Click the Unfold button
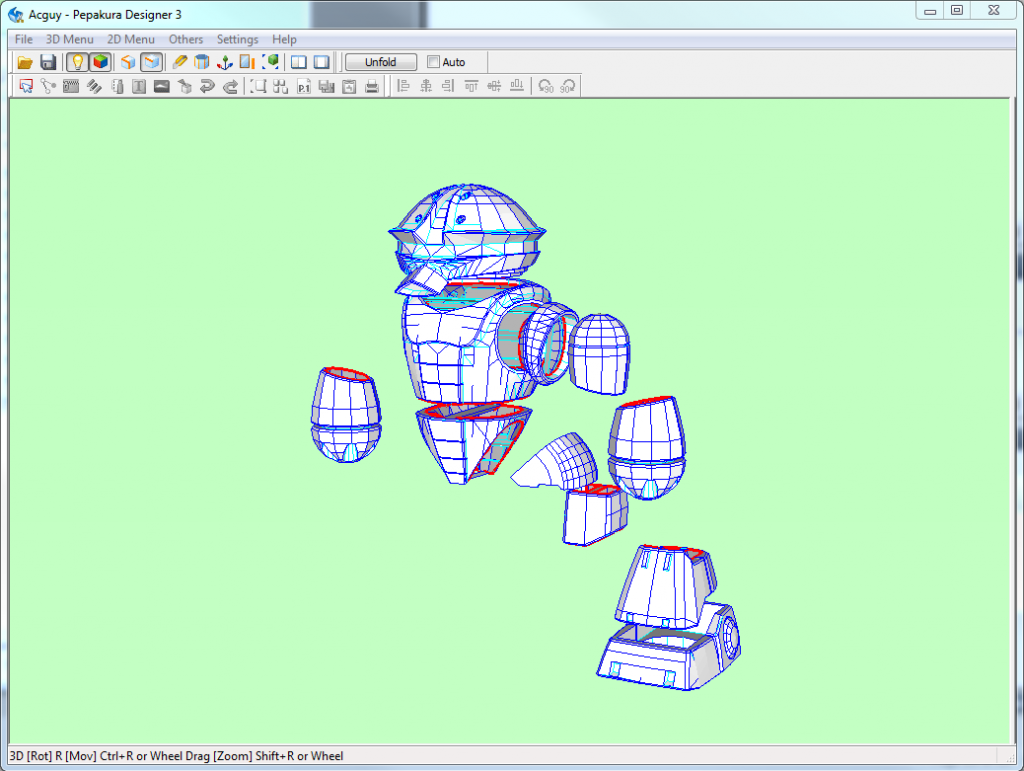This screenshot has width=1024, height=771. (381, 62)
